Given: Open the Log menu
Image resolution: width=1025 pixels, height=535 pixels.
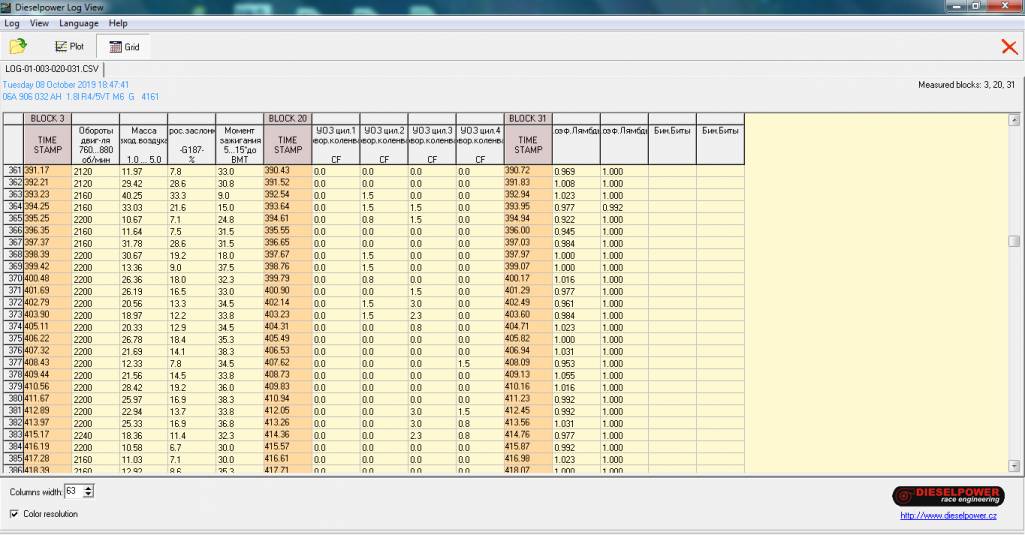Looking at the screenshot, I should (12, 22).
